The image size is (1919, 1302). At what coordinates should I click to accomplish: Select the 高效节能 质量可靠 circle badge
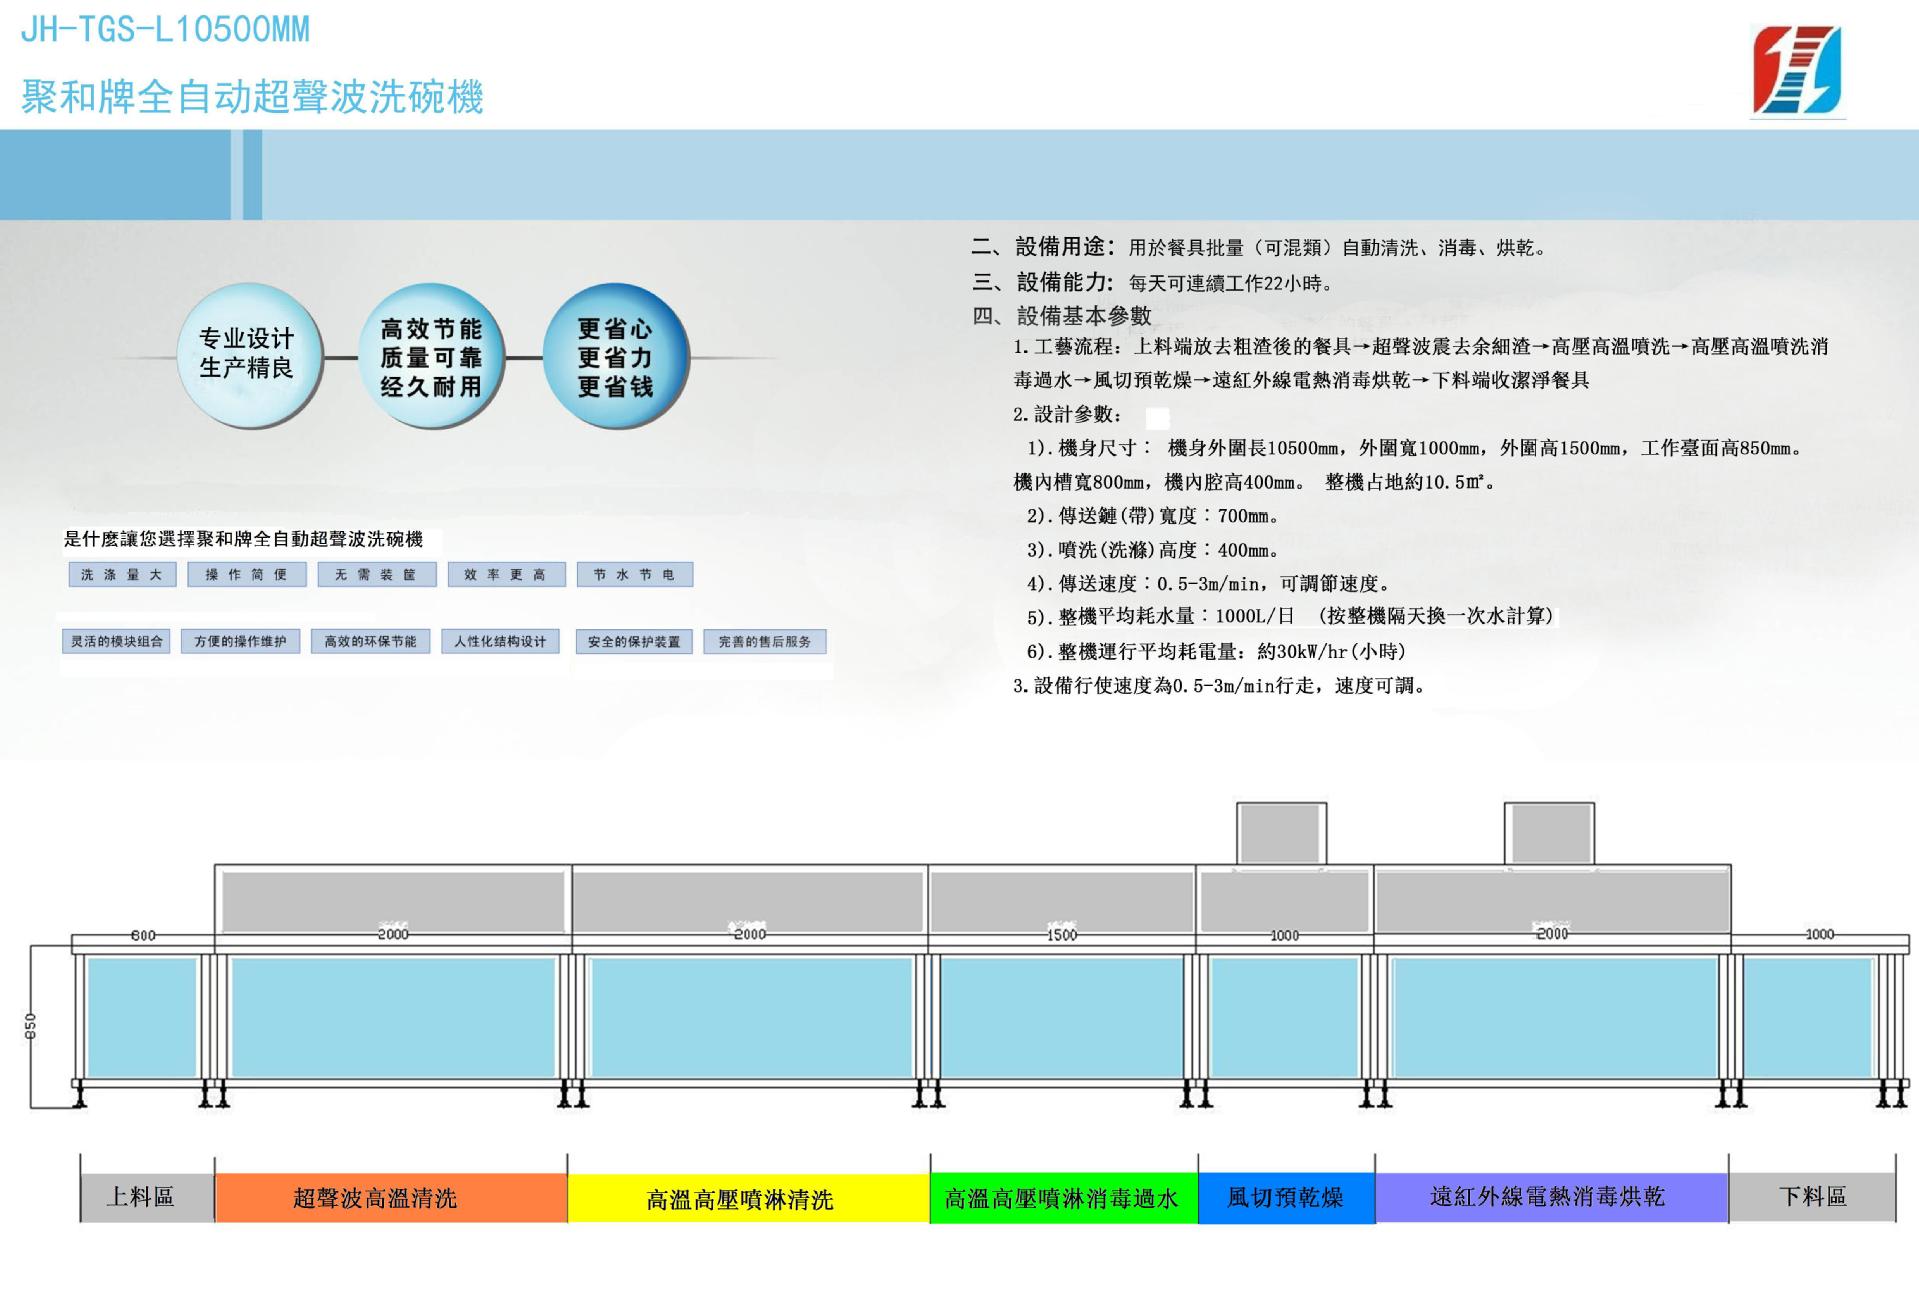click(x=431, y=357)
